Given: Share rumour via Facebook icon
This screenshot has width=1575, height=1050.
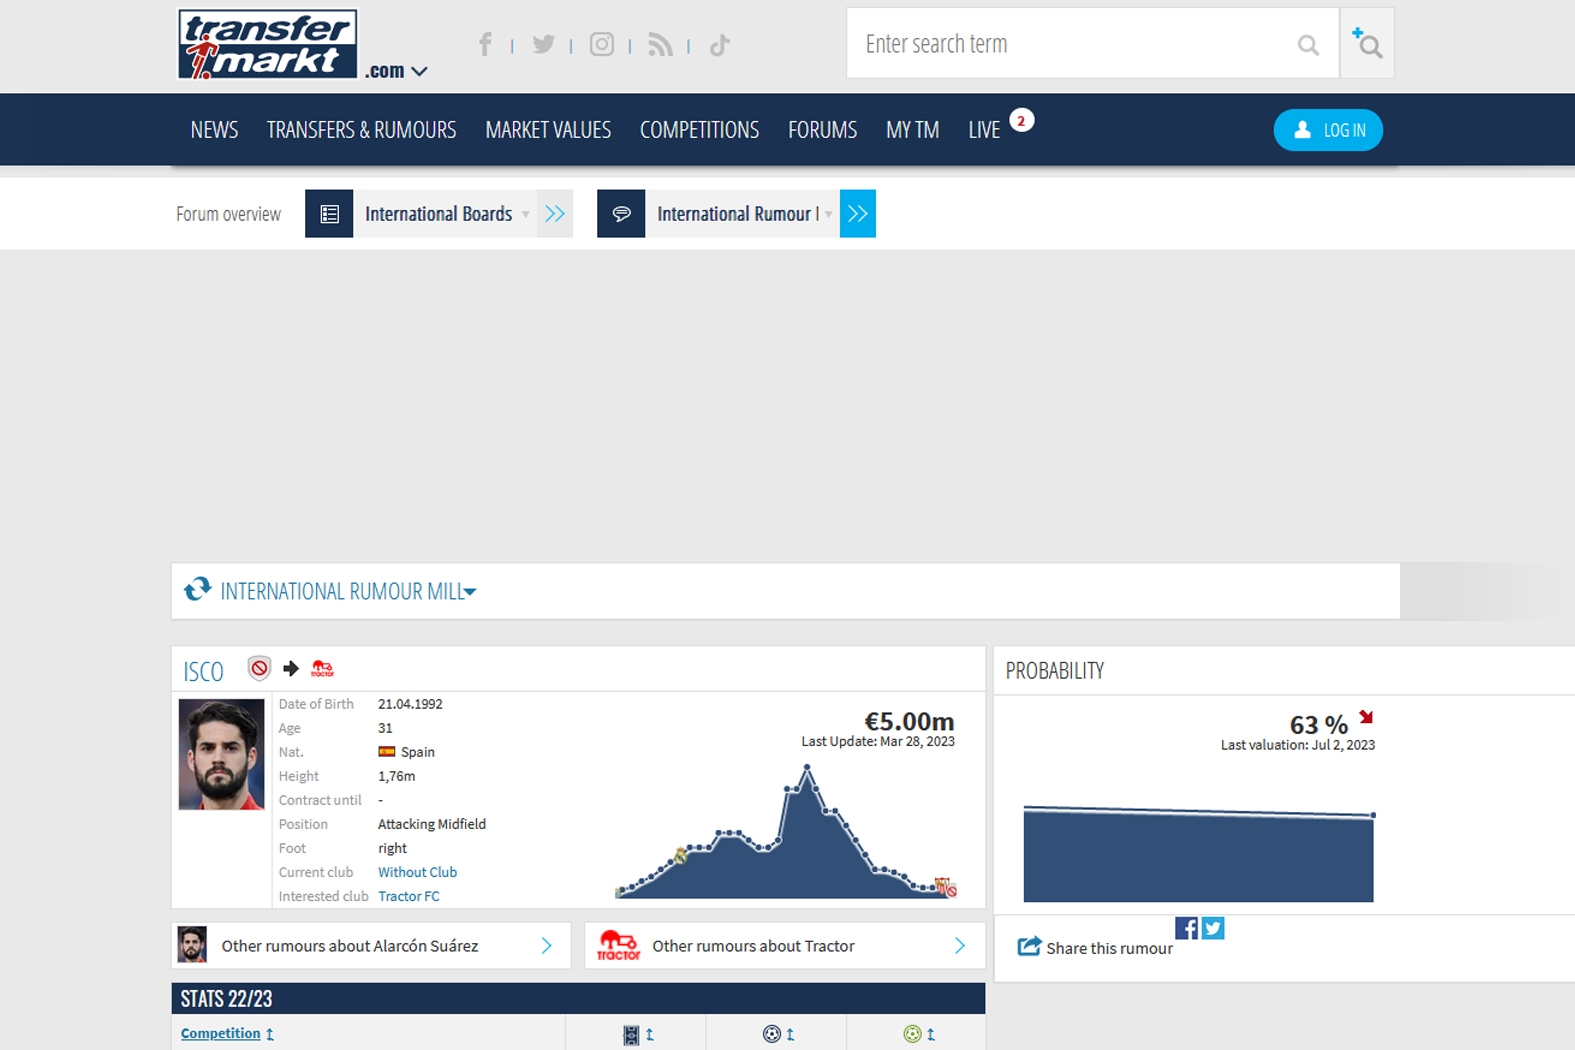Looking at the screenshot, I should [1186, 928].
